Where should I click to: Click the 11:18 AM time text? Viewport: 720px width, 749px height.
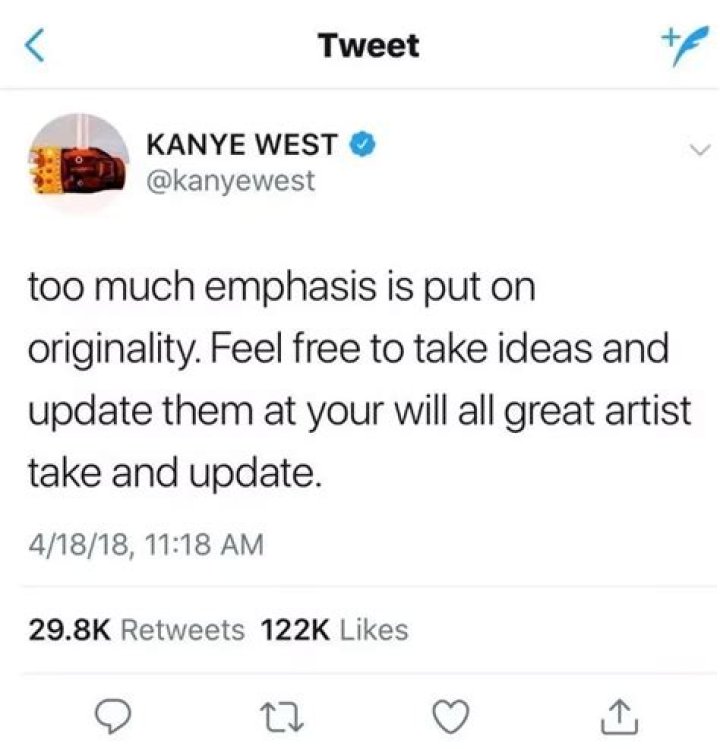point(203,545)
